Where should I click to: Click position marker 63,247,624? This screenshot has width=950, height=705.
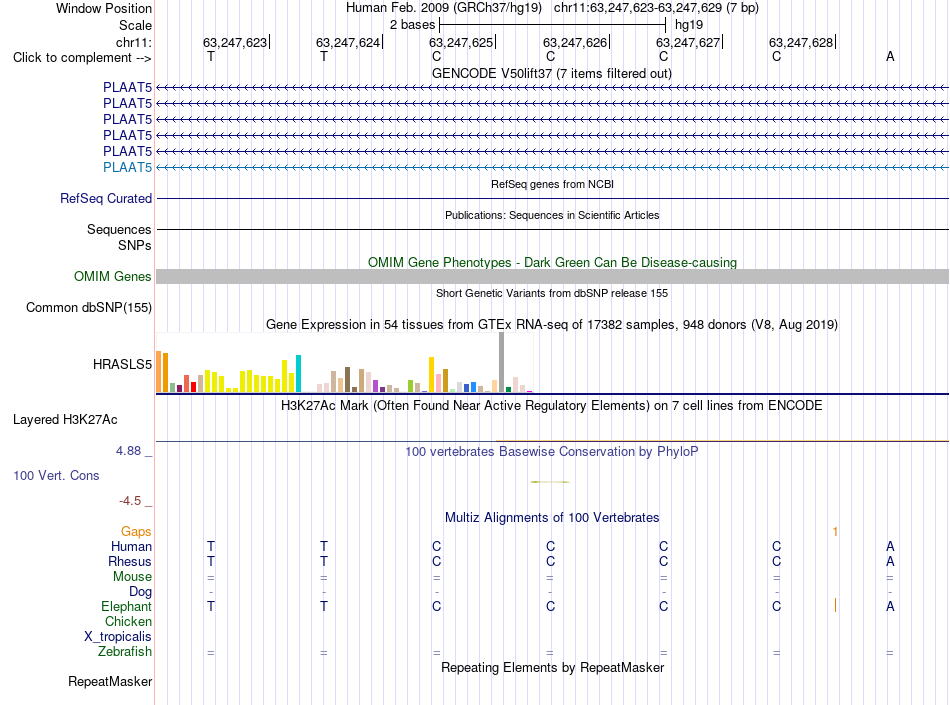tap(348, 42)
